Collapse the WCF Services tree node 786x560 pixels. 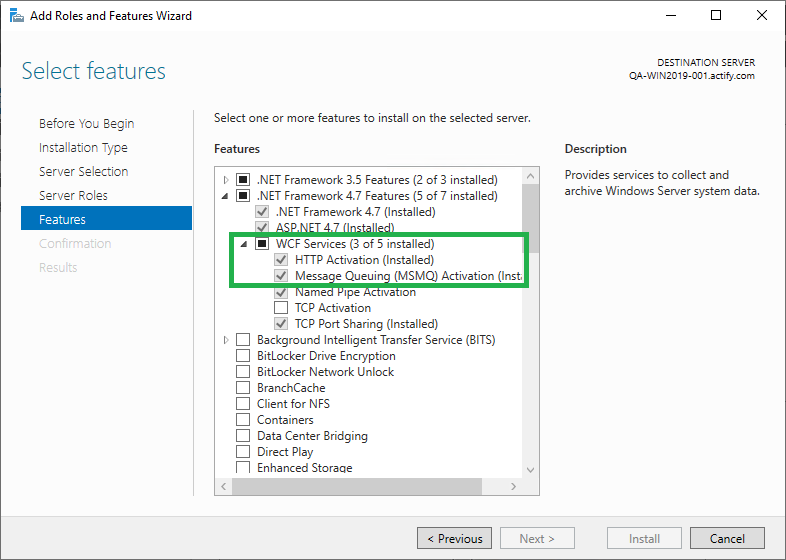[x=244, y=244]
